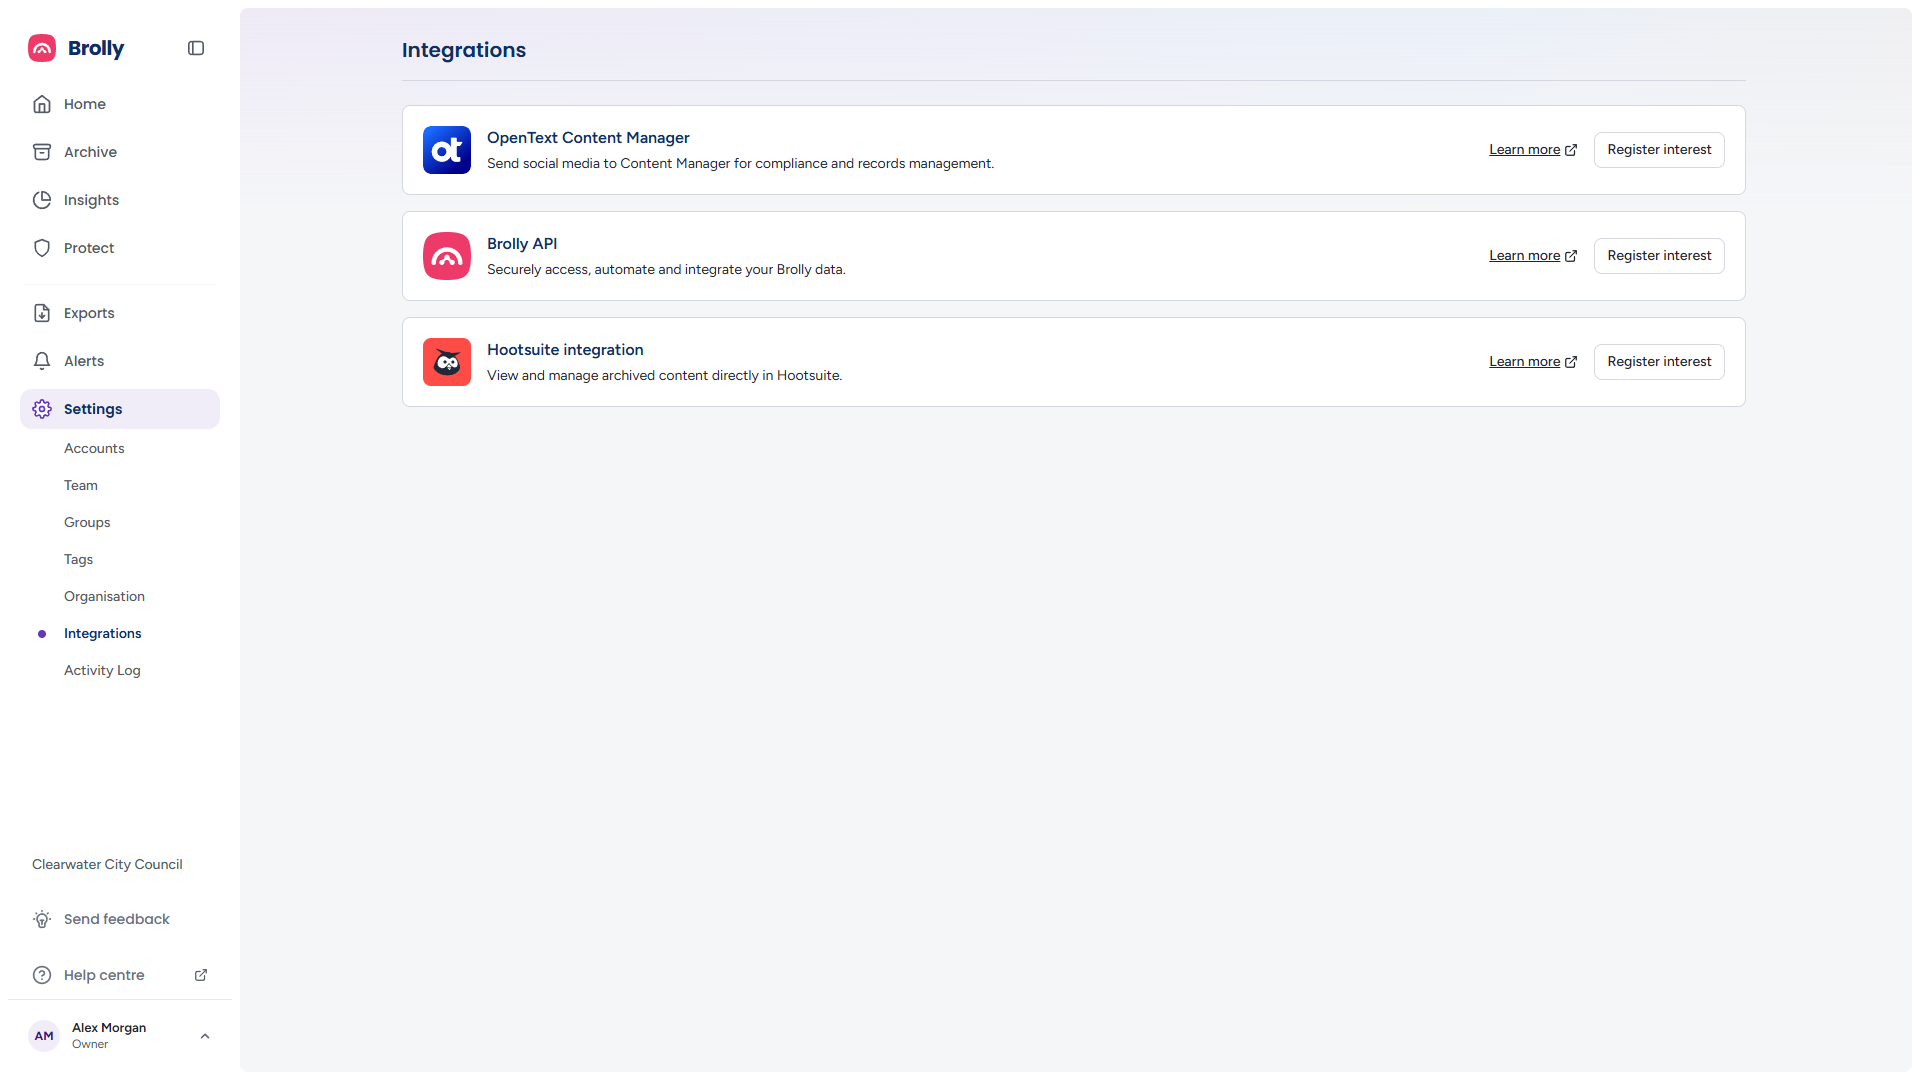Open the Insights menu item label
This screenshot has height=1080, width=1920.
(91, 200)
